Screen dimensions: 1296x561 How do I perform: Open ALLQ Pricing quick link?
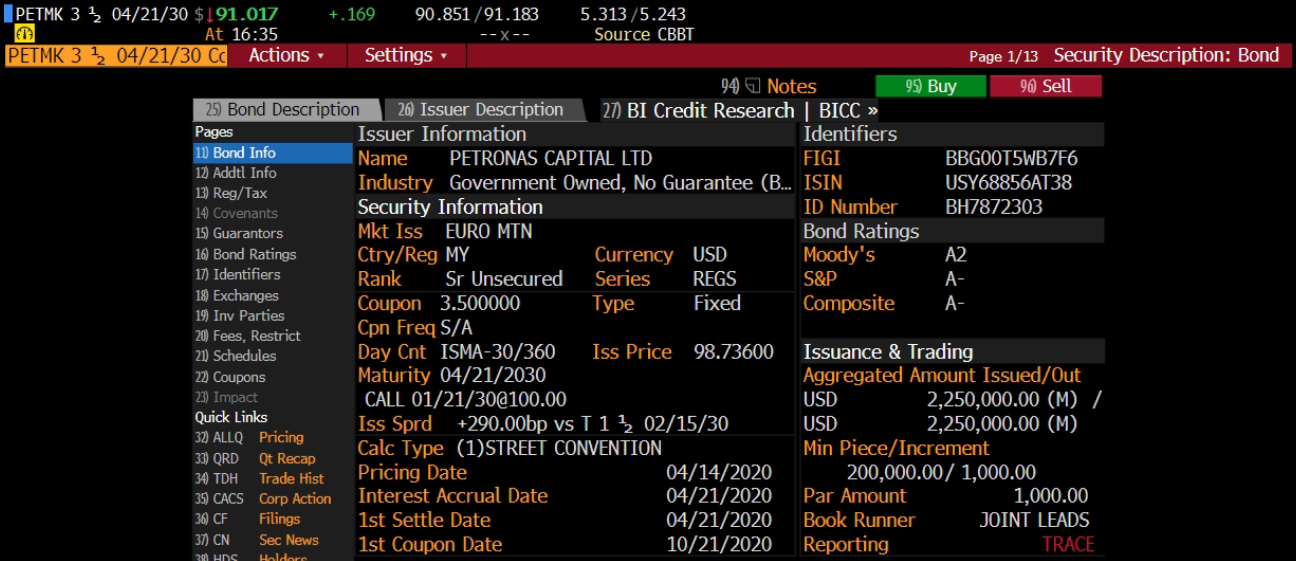pos(250,437)
